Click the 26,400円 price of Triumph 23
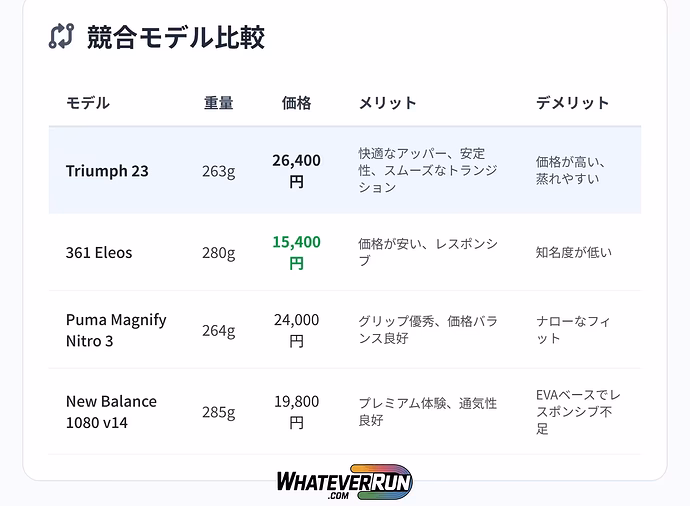Image resolution: width=690 pixels, height=506 pixels. (296, 171)
